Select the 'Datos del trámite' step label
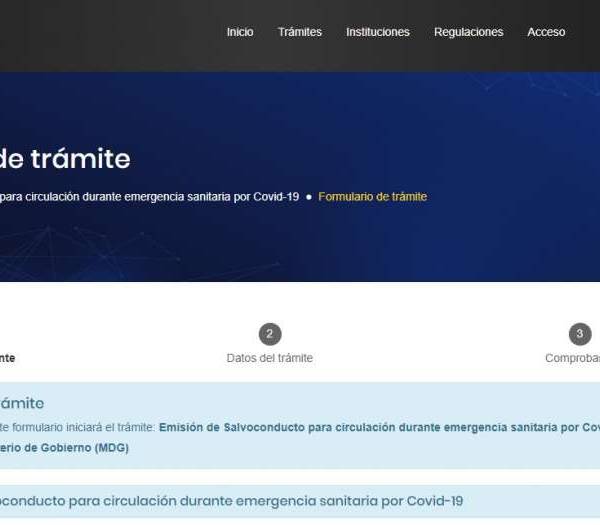The image size is (600, 525). point(269,358)
